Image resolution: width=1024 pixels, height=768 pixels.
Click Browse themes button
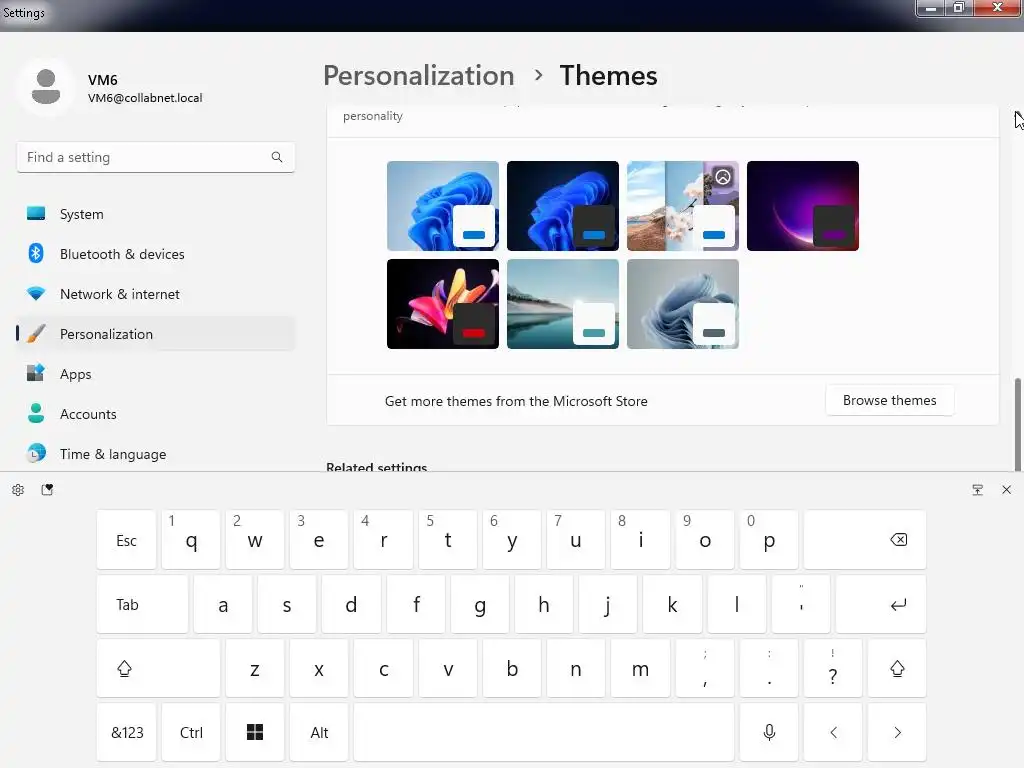pos(889,400)
